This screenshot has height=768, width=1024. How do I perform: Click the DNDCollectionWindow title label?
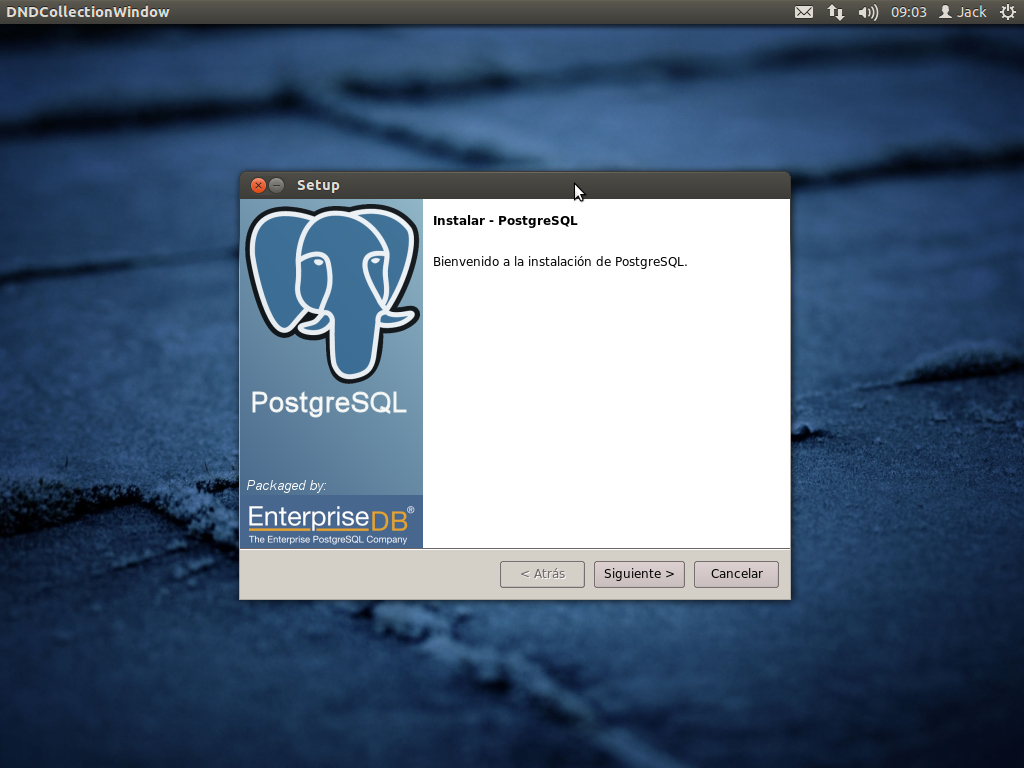(x=87, y=12)
